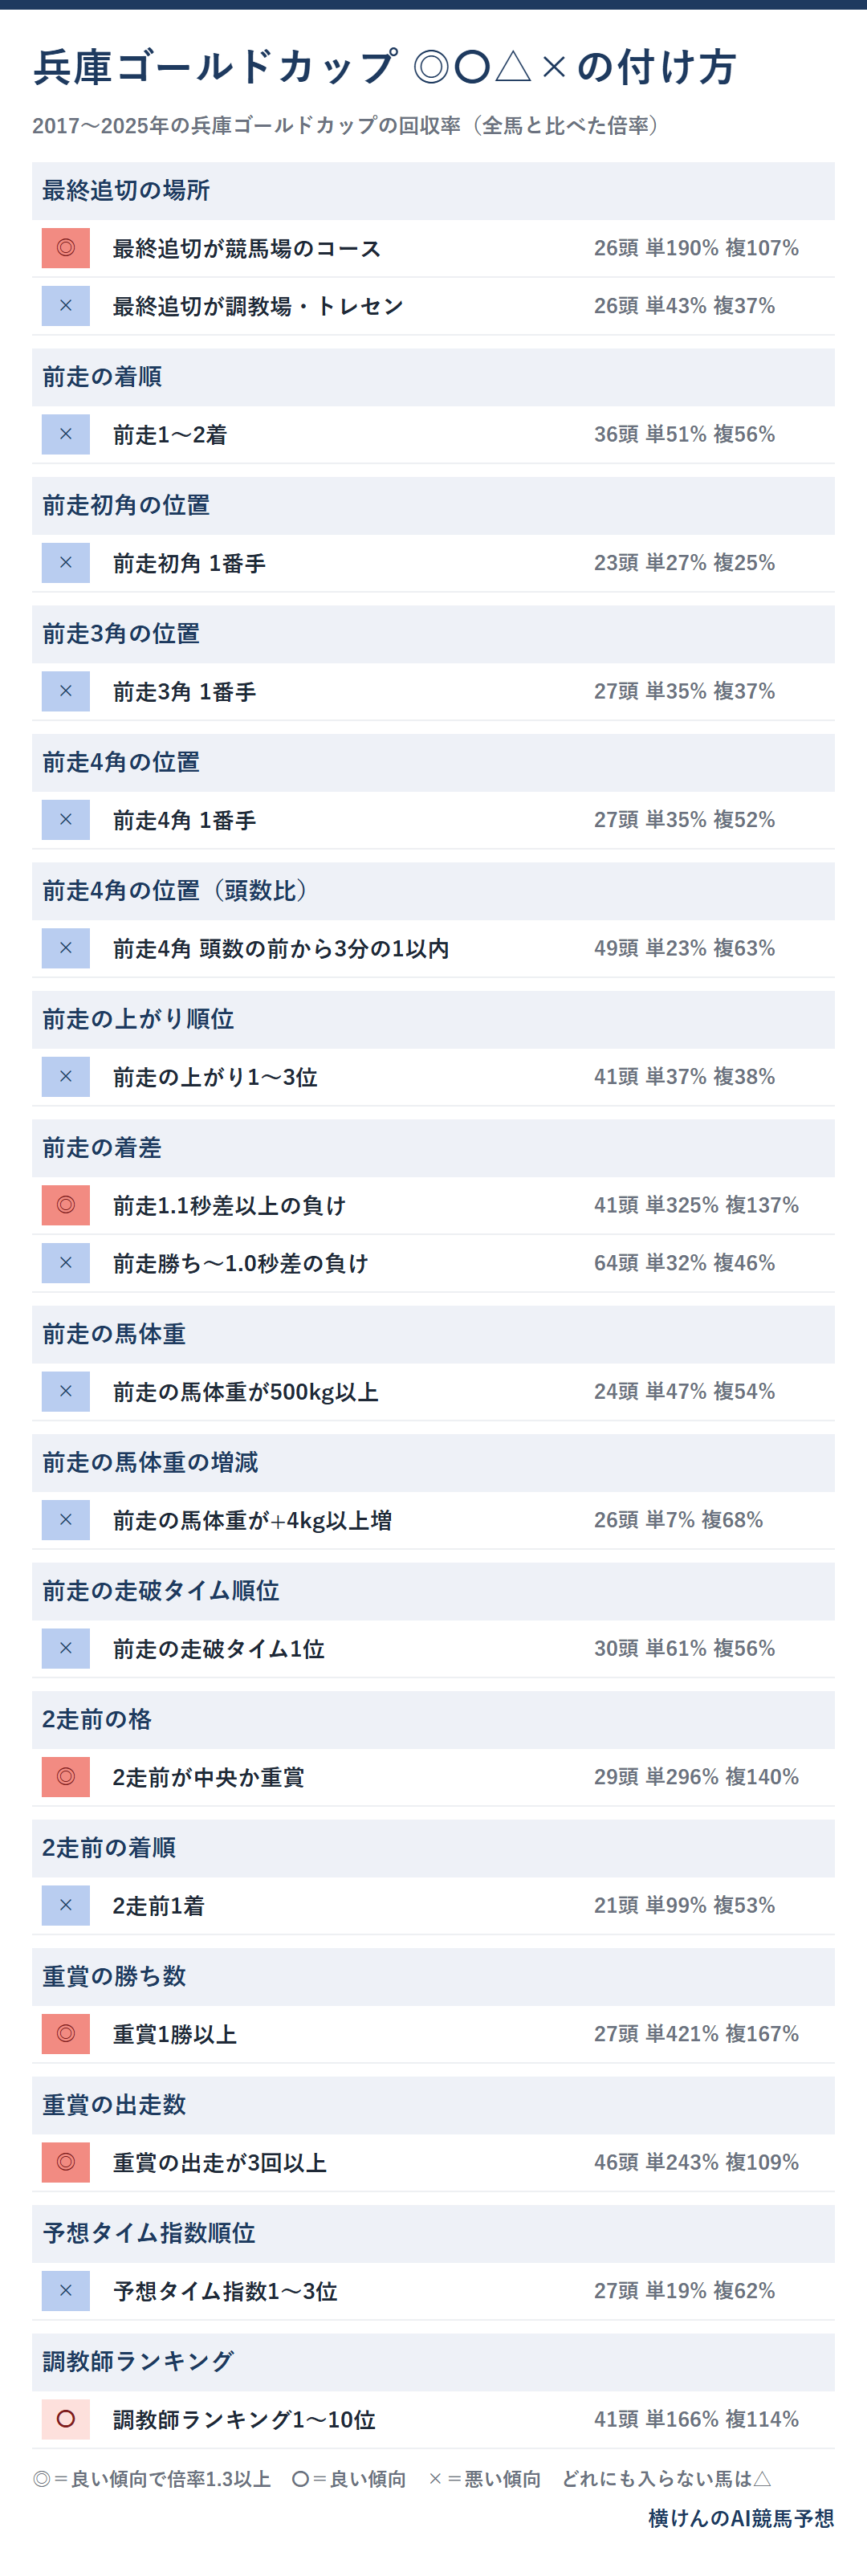The image size is (867, 2560).
Task: Click the ◎ icon beside 最終追切が競馬場のコース
Action: pyautogui.click(x=65, y=248)
